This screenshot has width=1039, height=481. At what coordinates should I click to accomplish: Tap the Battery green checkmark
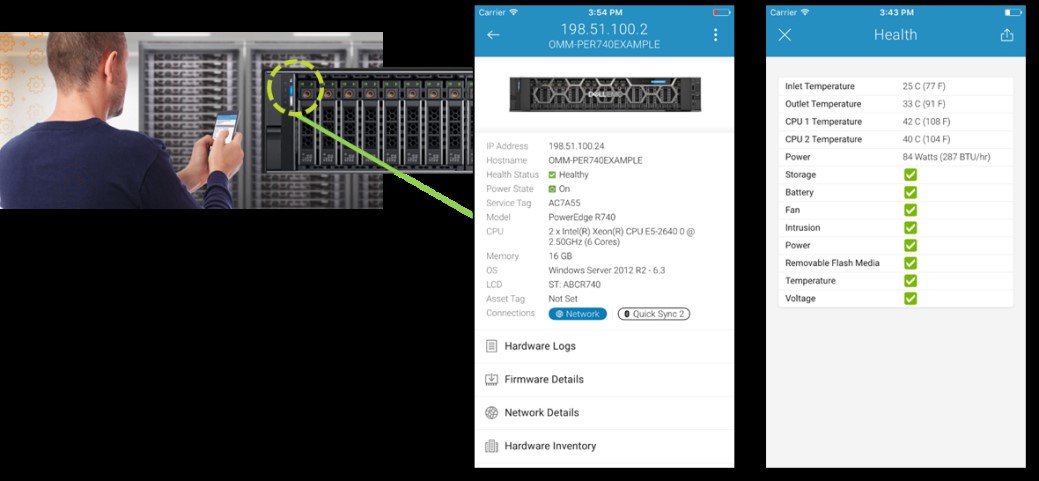point(910,192)
